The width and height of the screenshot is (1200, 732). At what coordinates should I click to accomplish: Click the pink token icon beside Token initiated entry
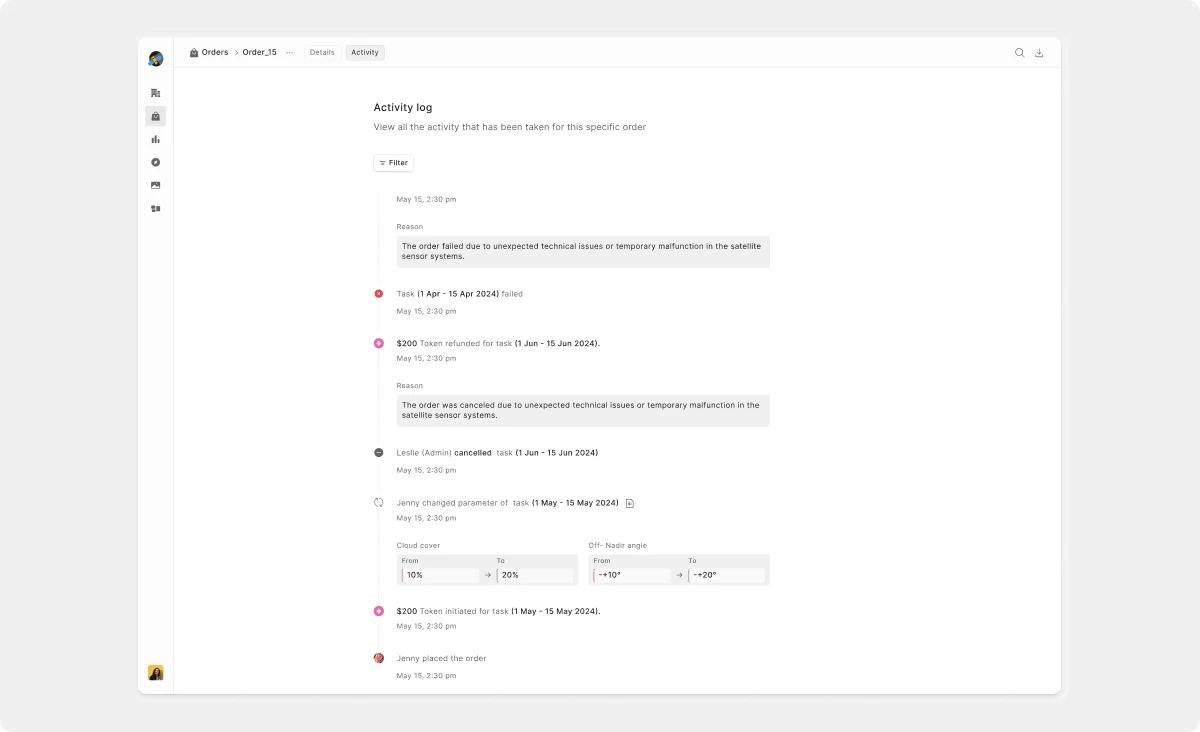379,611
